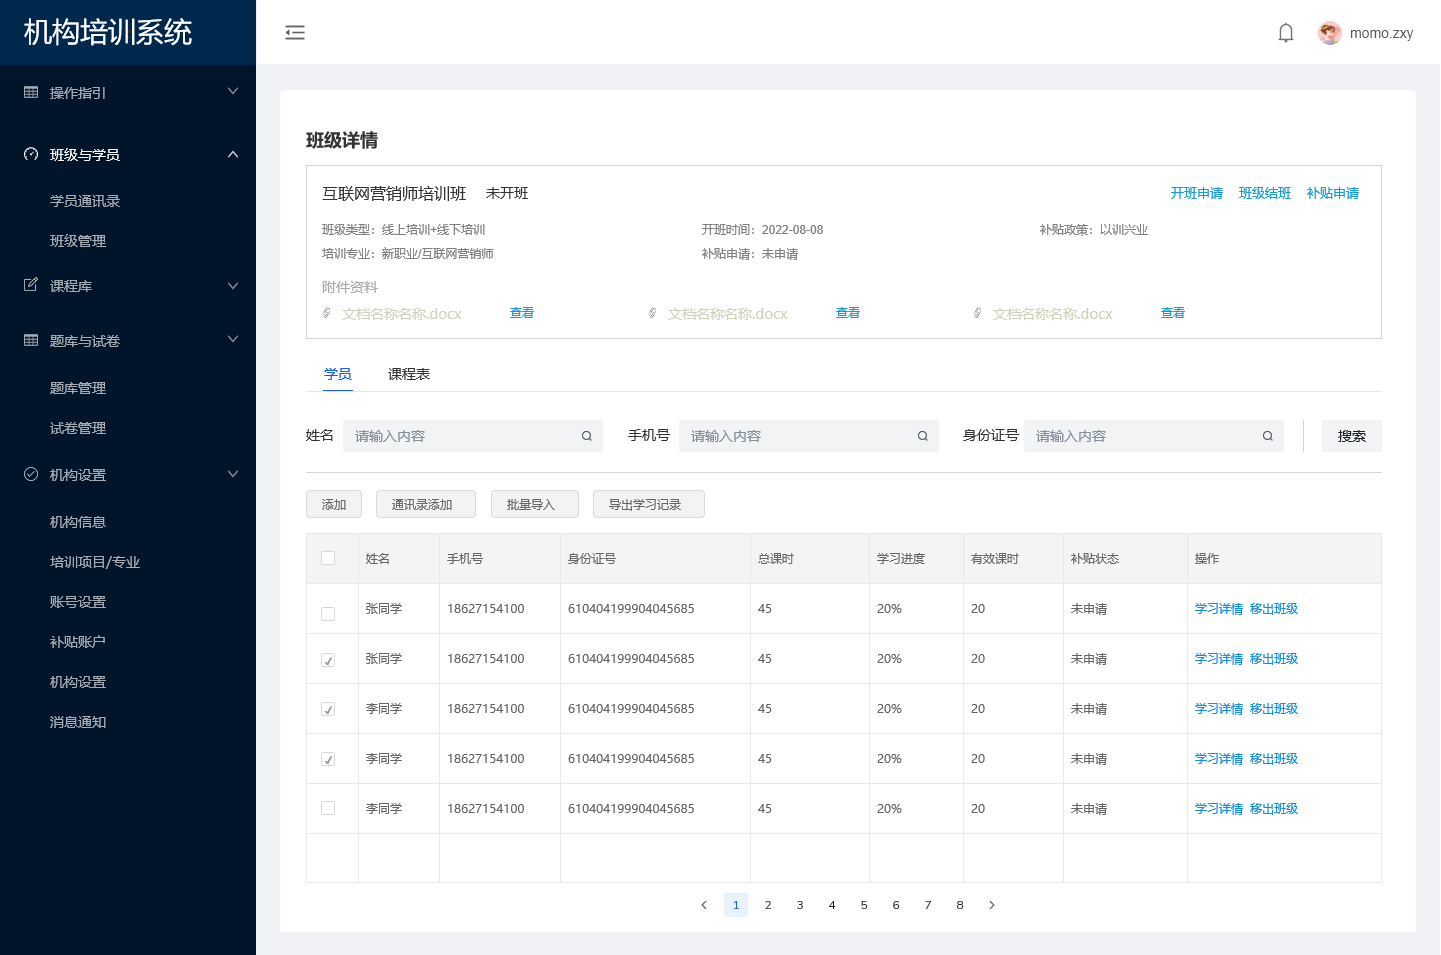Open 补贴账户 in sidebar
The height and width of the screenshot is (955, 1441).
(x=78, y=642)
